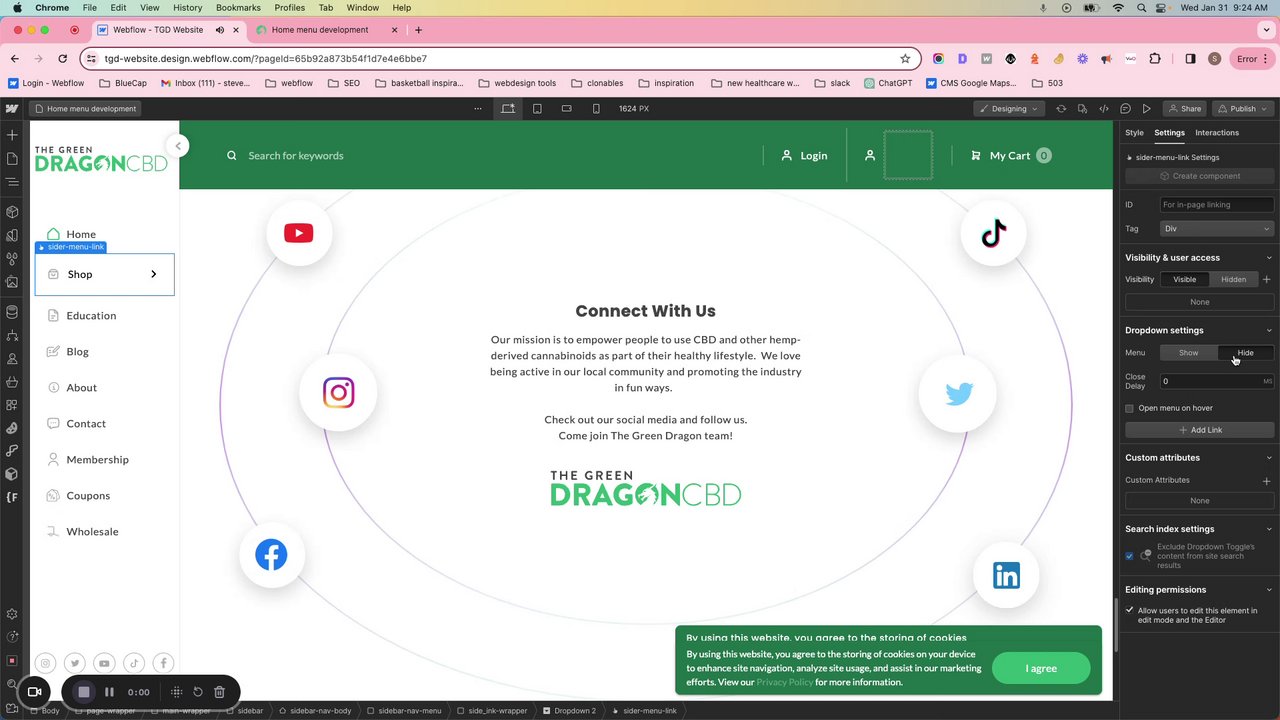1280x720 pixels.
Task: Open the Apps grid icon
Action: [x=12, y=405]
